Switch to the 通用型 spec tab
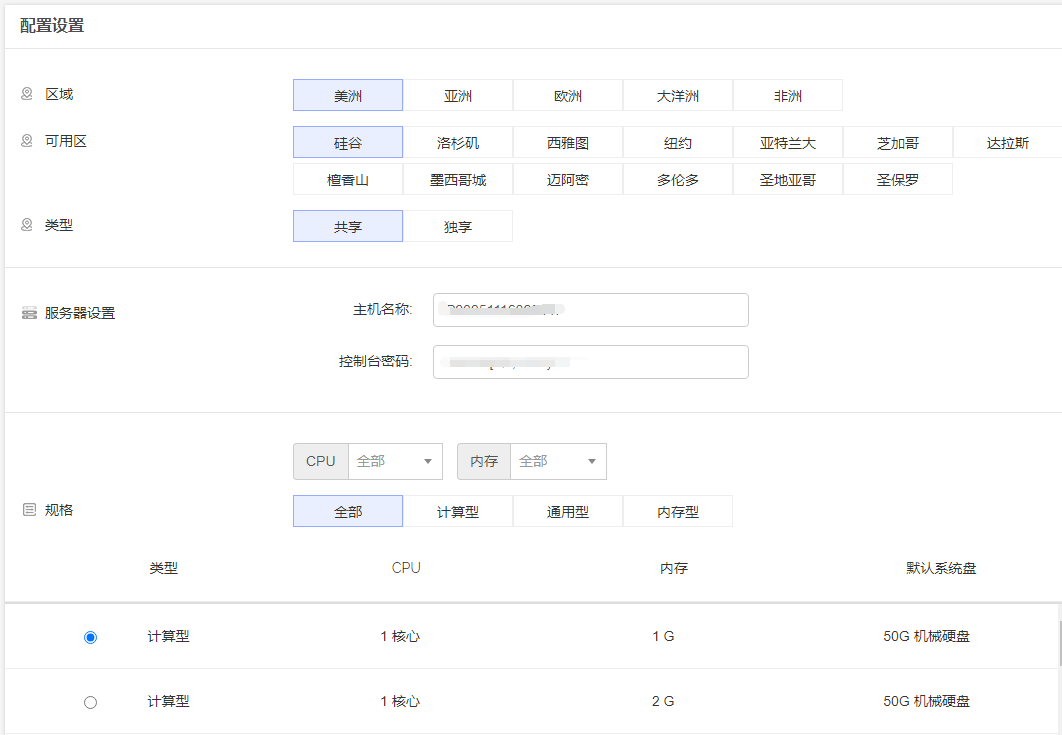Image resolution: width=1062 pixels, height=735 pixels. point(568,511)
